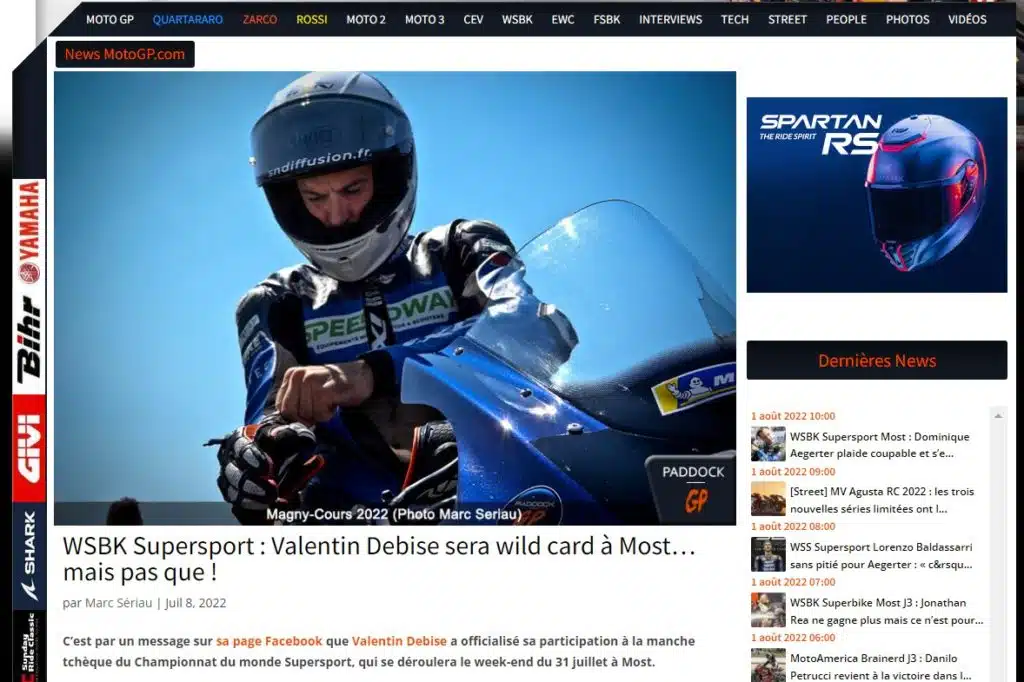Click the Shark helmets logo
The width and height of the screenshot is (1024, 682).
coord(29,556)
